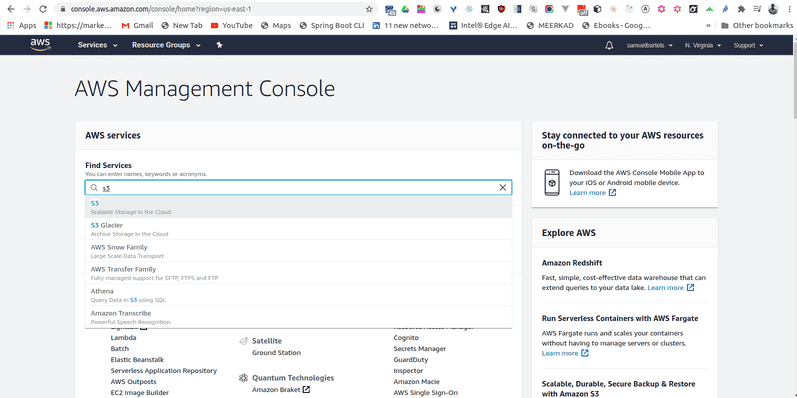Viewport: 797px width, 398px height.
Task: Expand the Resource Groups menu
Action: (166, 45)
